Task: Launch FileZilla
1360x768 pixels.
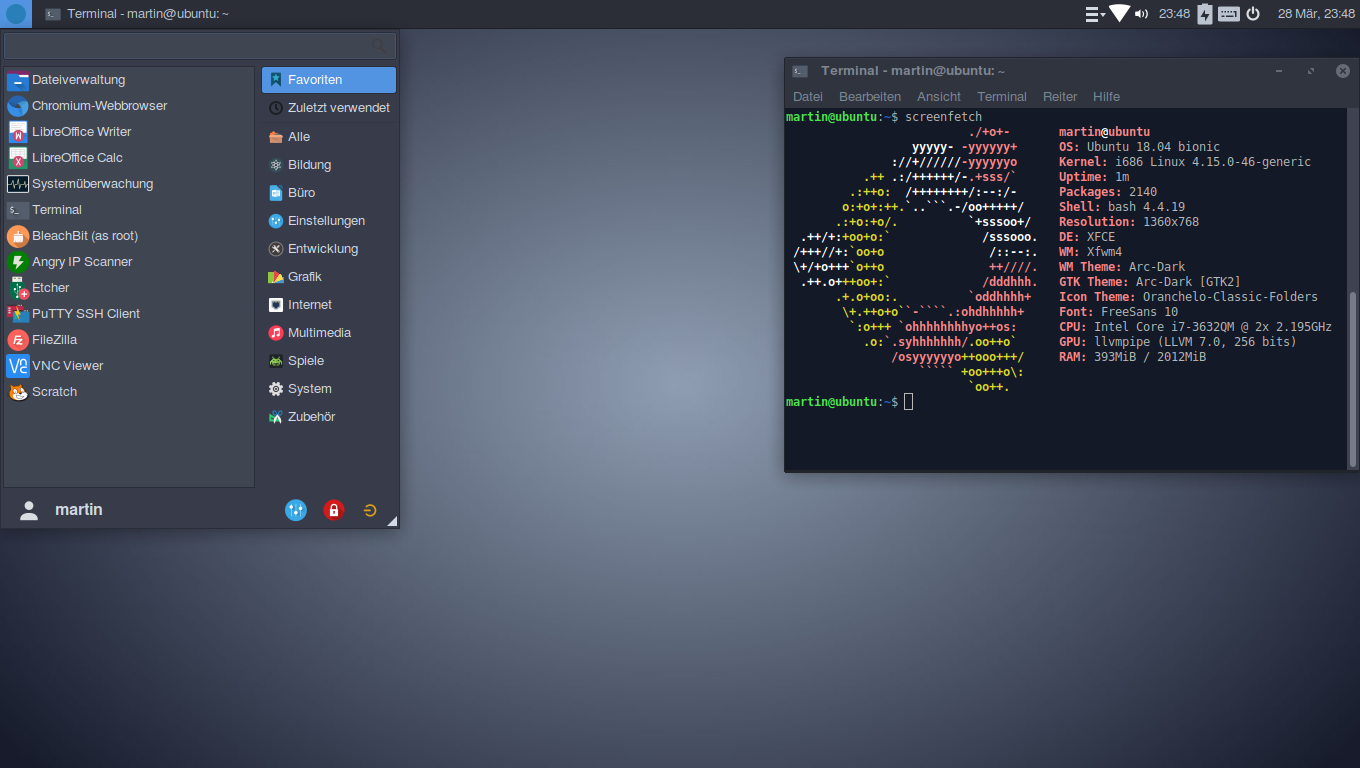Action: click(x=129, y=340)
